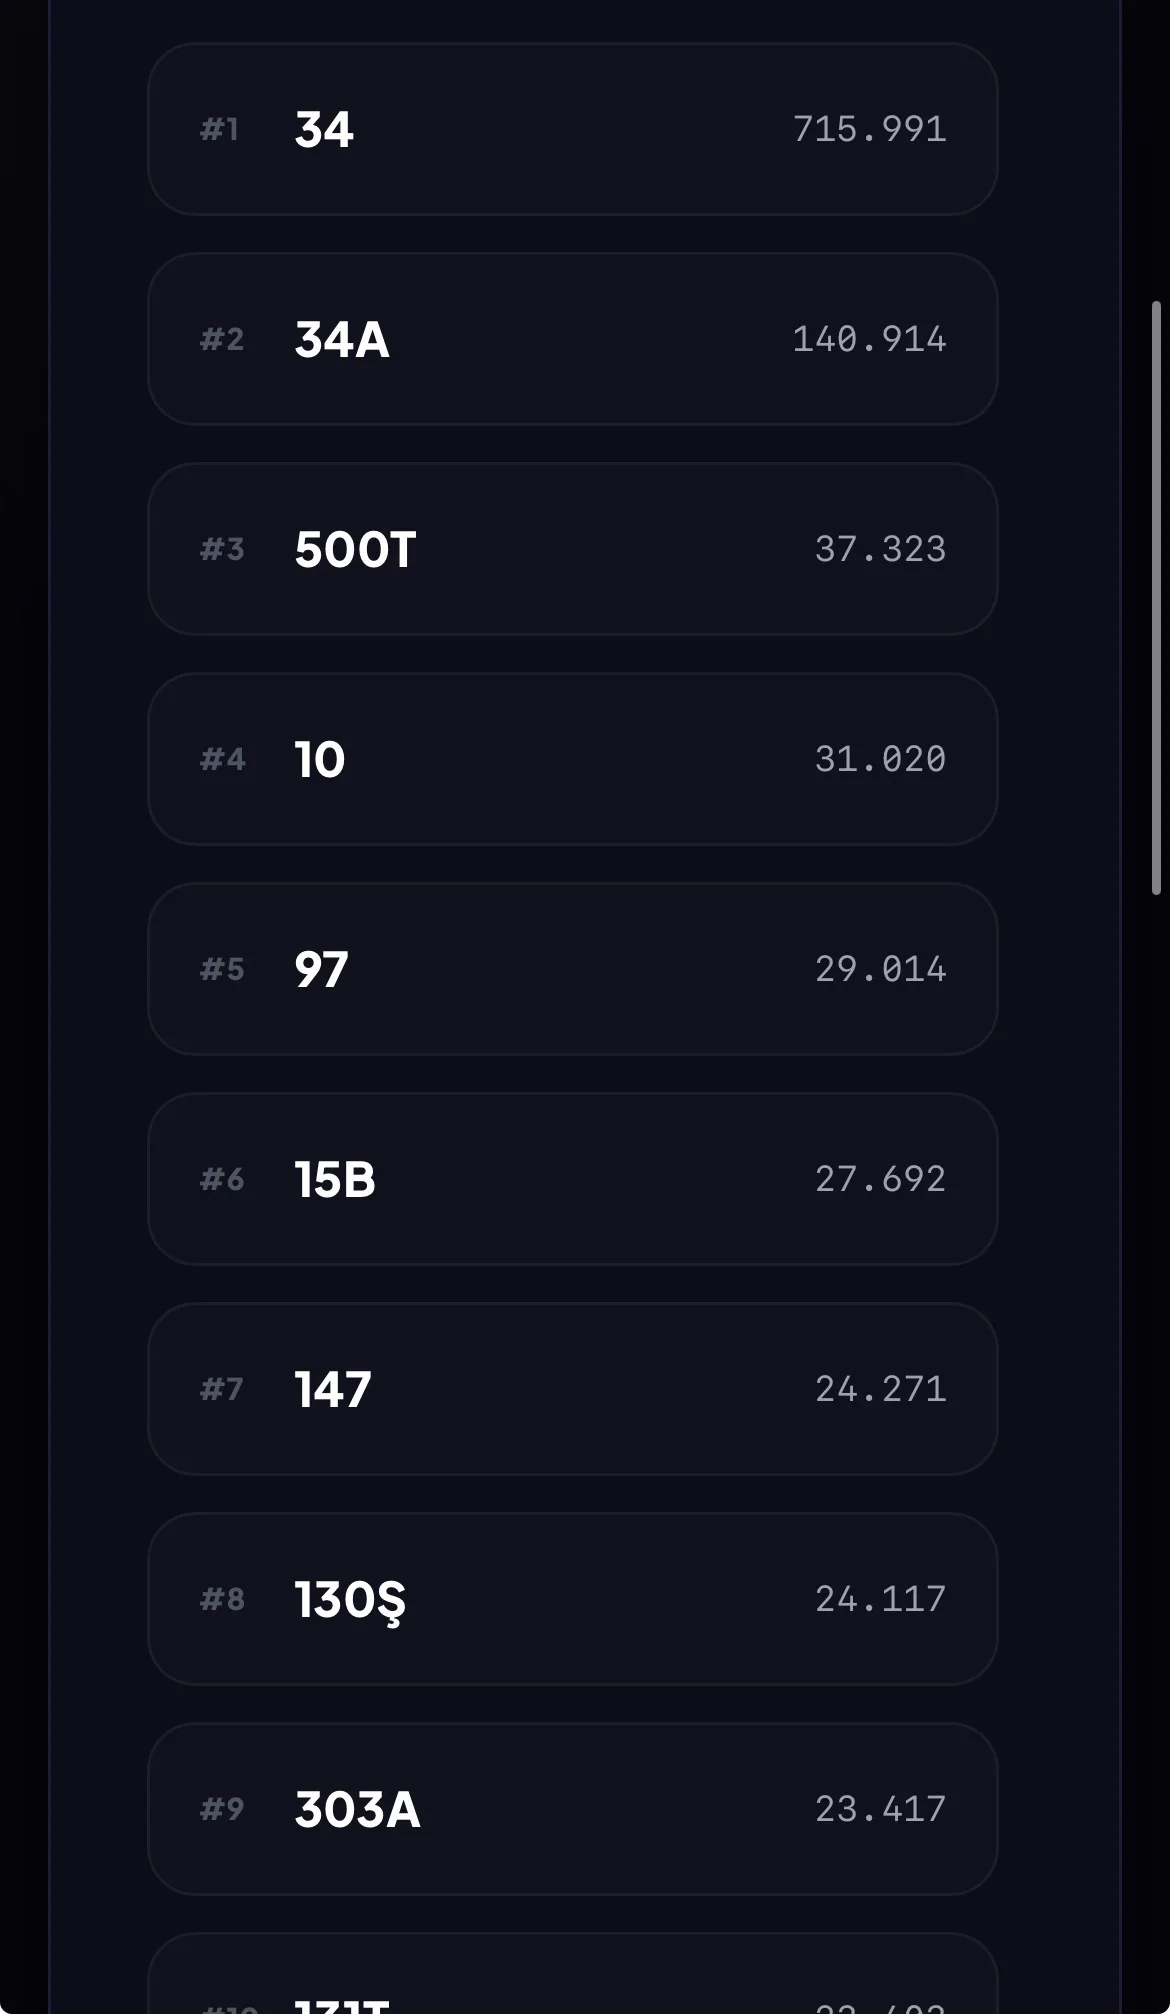The image size is (1170, 2014).
Task: Click the route 34 card title
Action: pos(324,130)
